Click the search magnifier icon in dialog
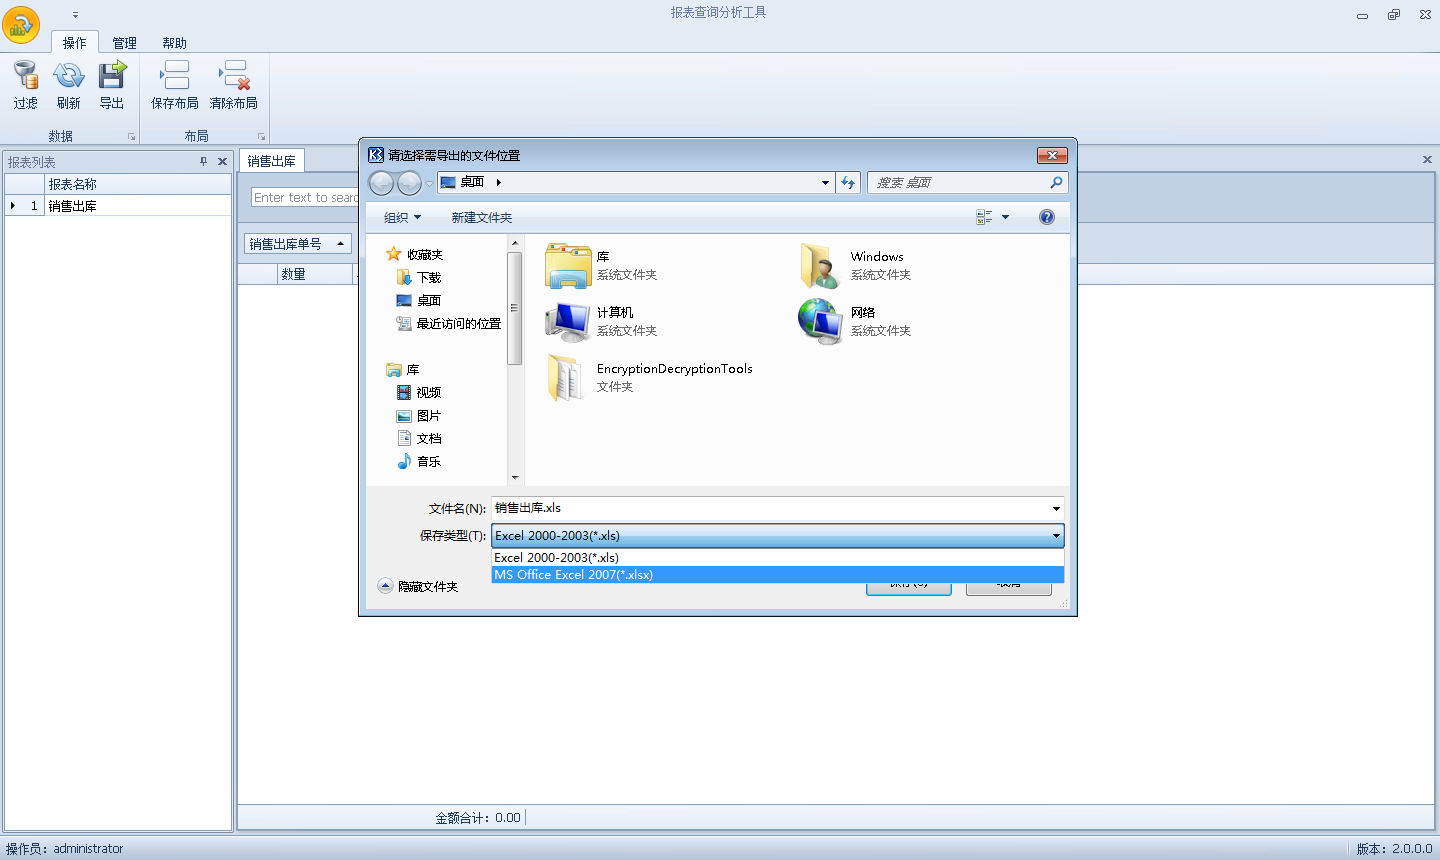The image size is (1440, 860). (x=1056, y=183)
